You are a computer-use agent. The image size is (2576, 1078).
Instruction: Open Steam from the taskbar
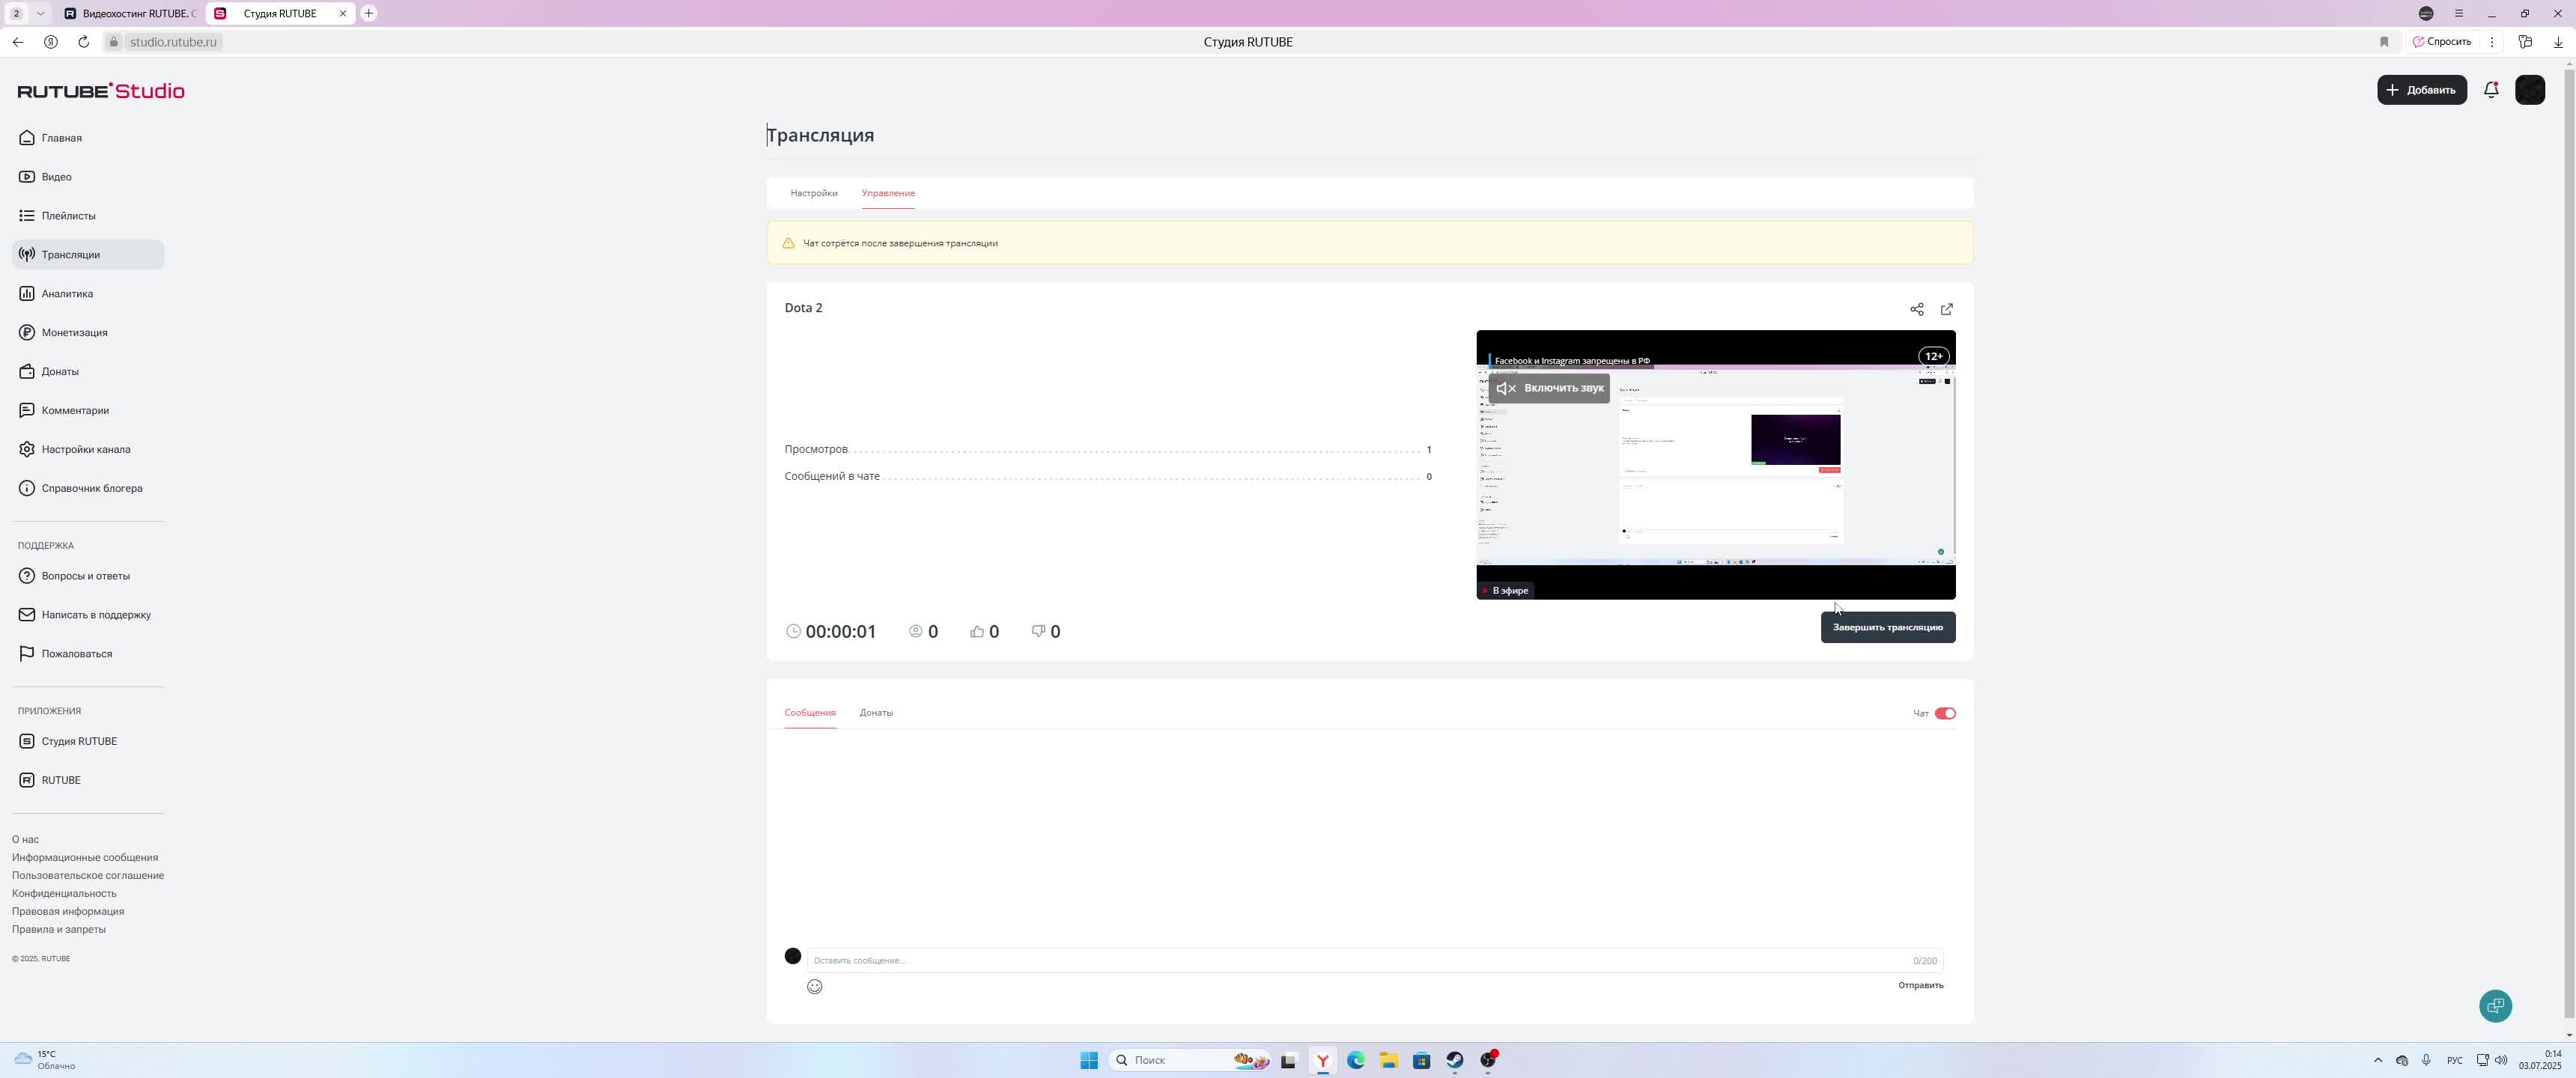1454,1061
